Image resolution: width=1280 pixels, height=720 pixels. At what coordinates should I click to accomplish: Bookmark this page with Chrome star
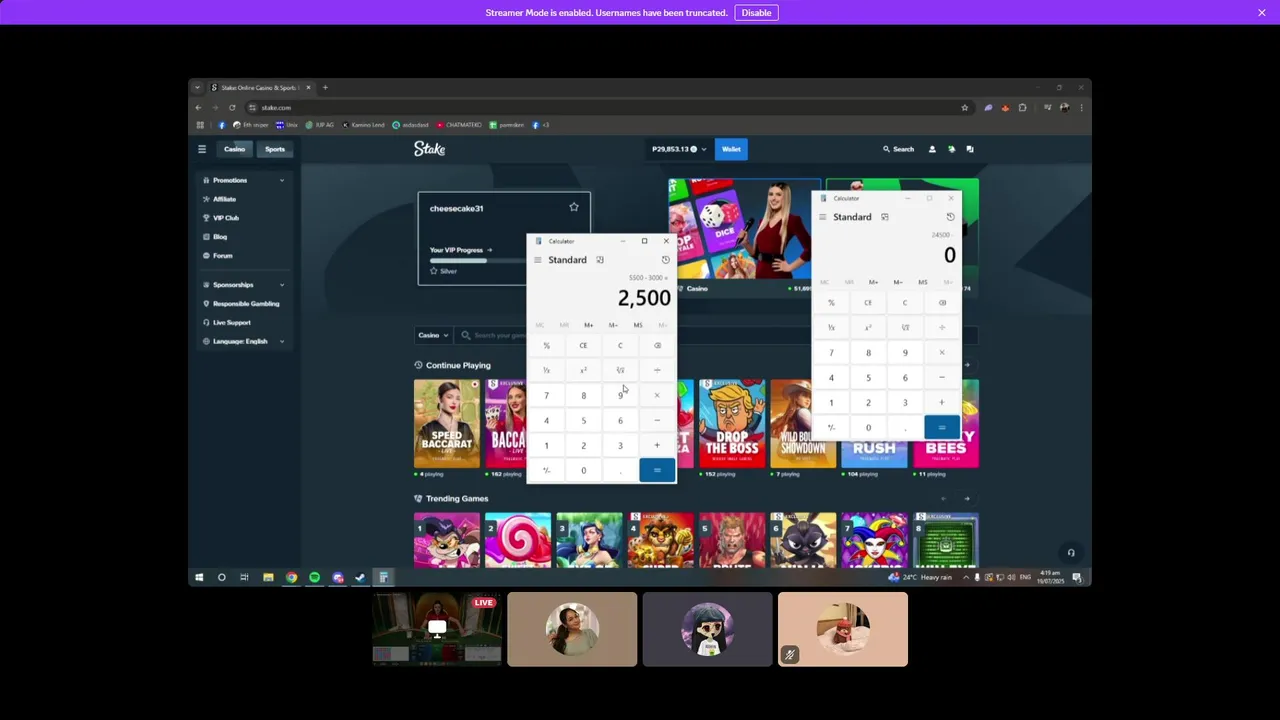964,107
